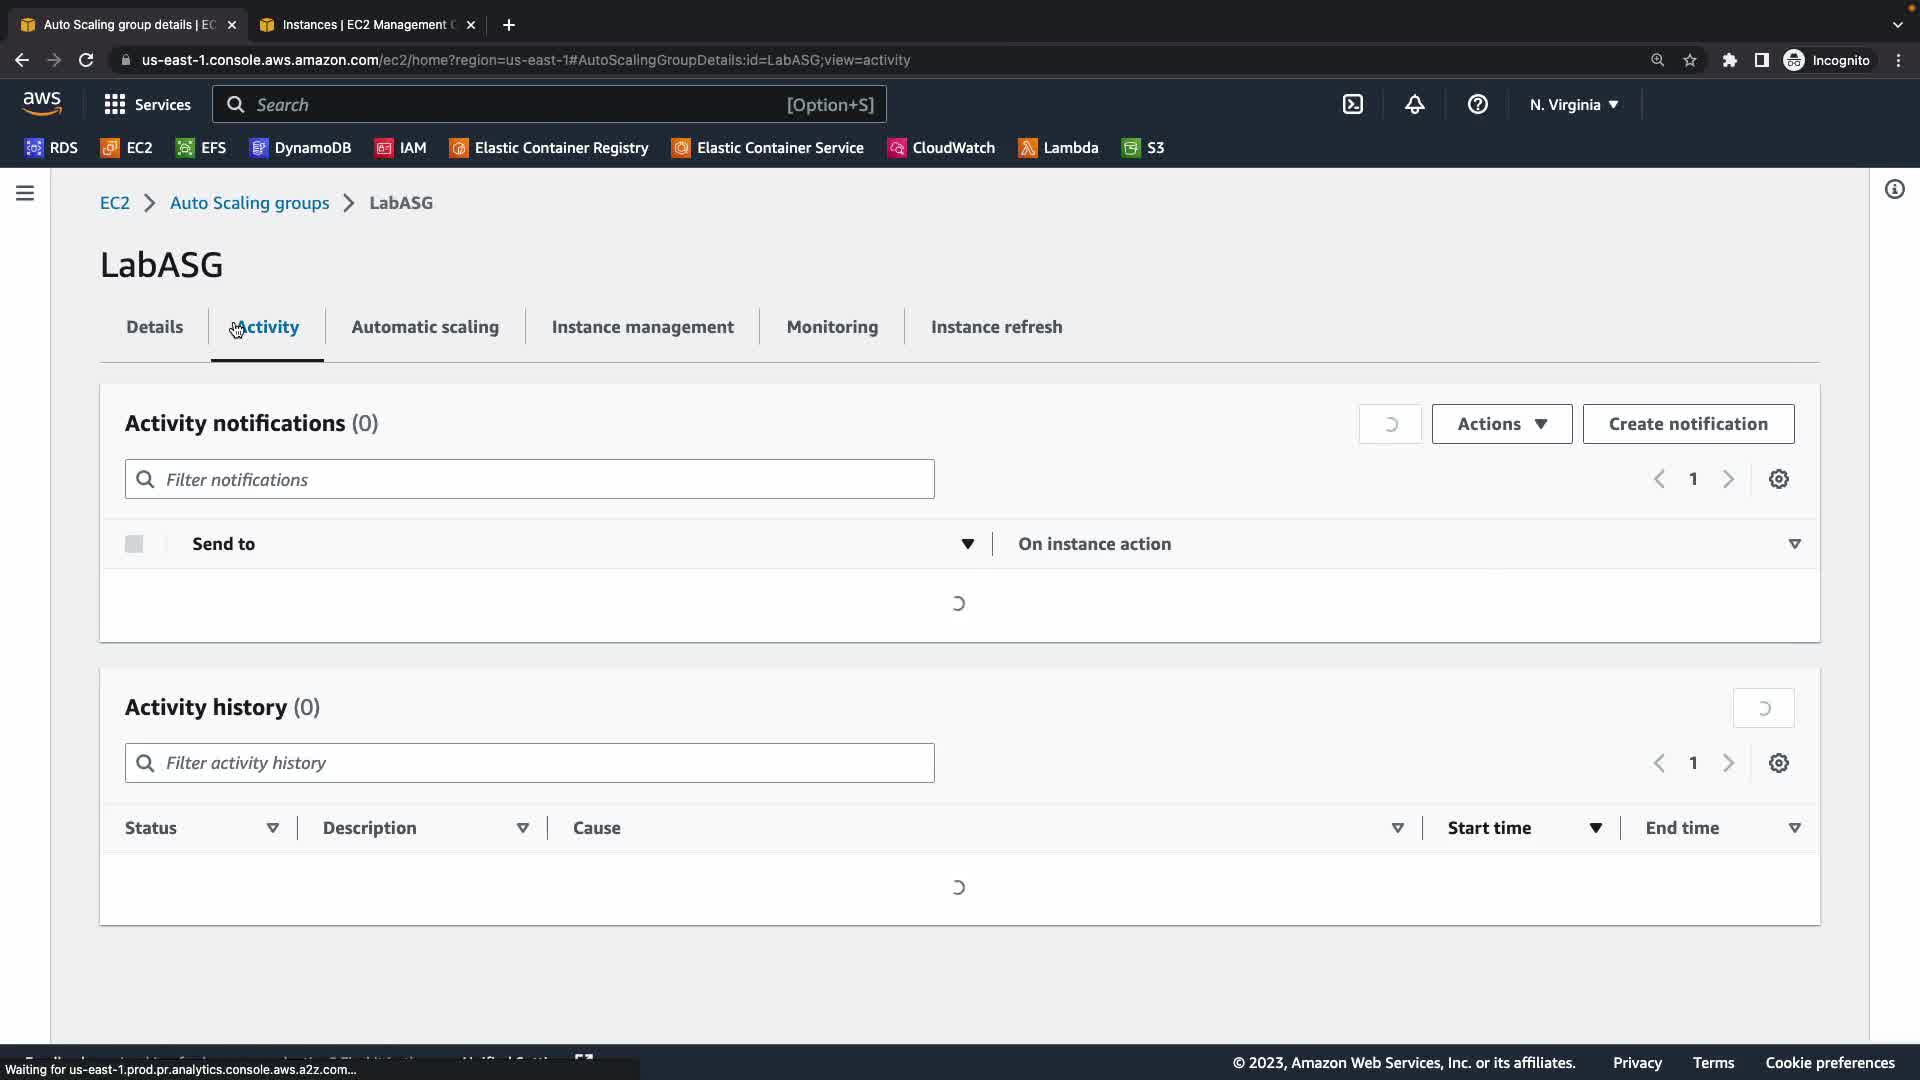The image size is (1920, 1080).
Task: Open the help question mark icon
Action: pyautogui.click(x=1477, y=104)
